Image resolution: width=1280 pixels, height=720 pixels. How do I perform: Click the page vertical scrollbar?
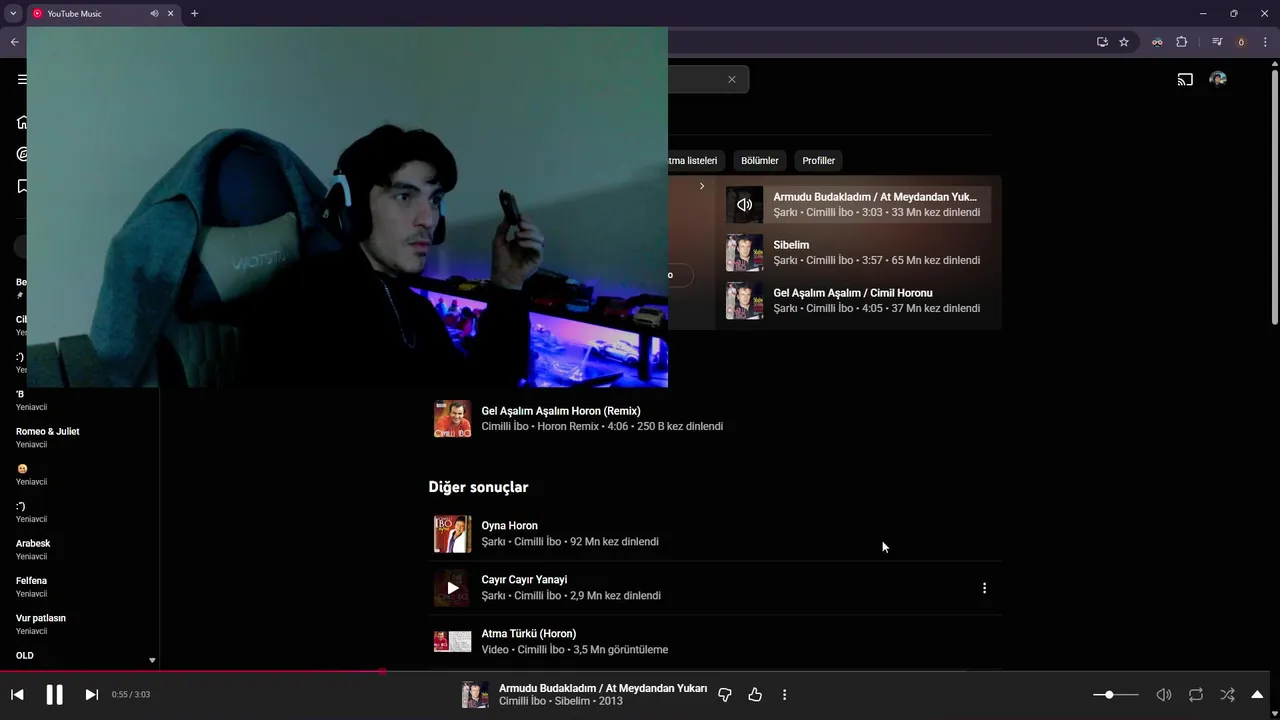click(x=1274, y=195)
